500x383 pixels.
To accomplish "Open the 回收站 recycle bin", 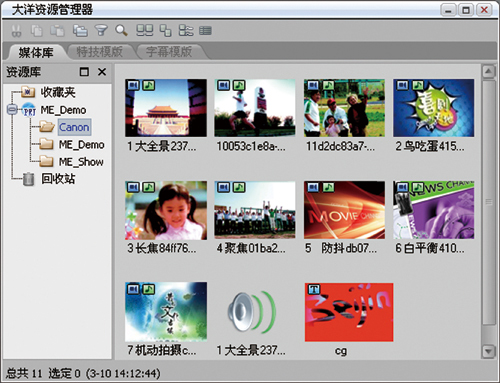I will [49, 179].
